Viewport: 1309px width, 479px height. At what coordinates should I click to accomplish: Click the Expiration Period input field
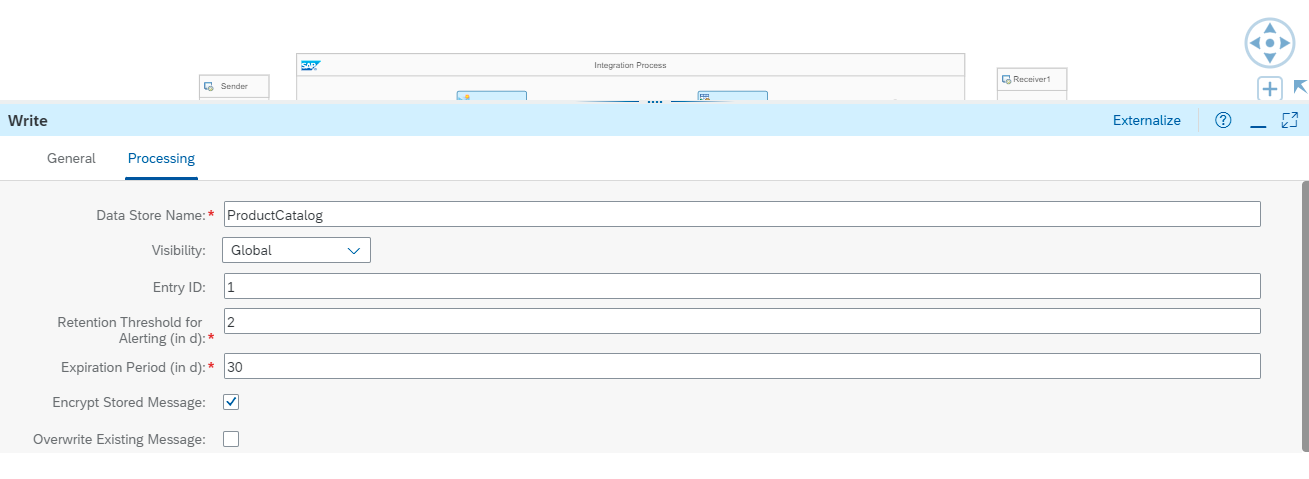click(741, 367)
